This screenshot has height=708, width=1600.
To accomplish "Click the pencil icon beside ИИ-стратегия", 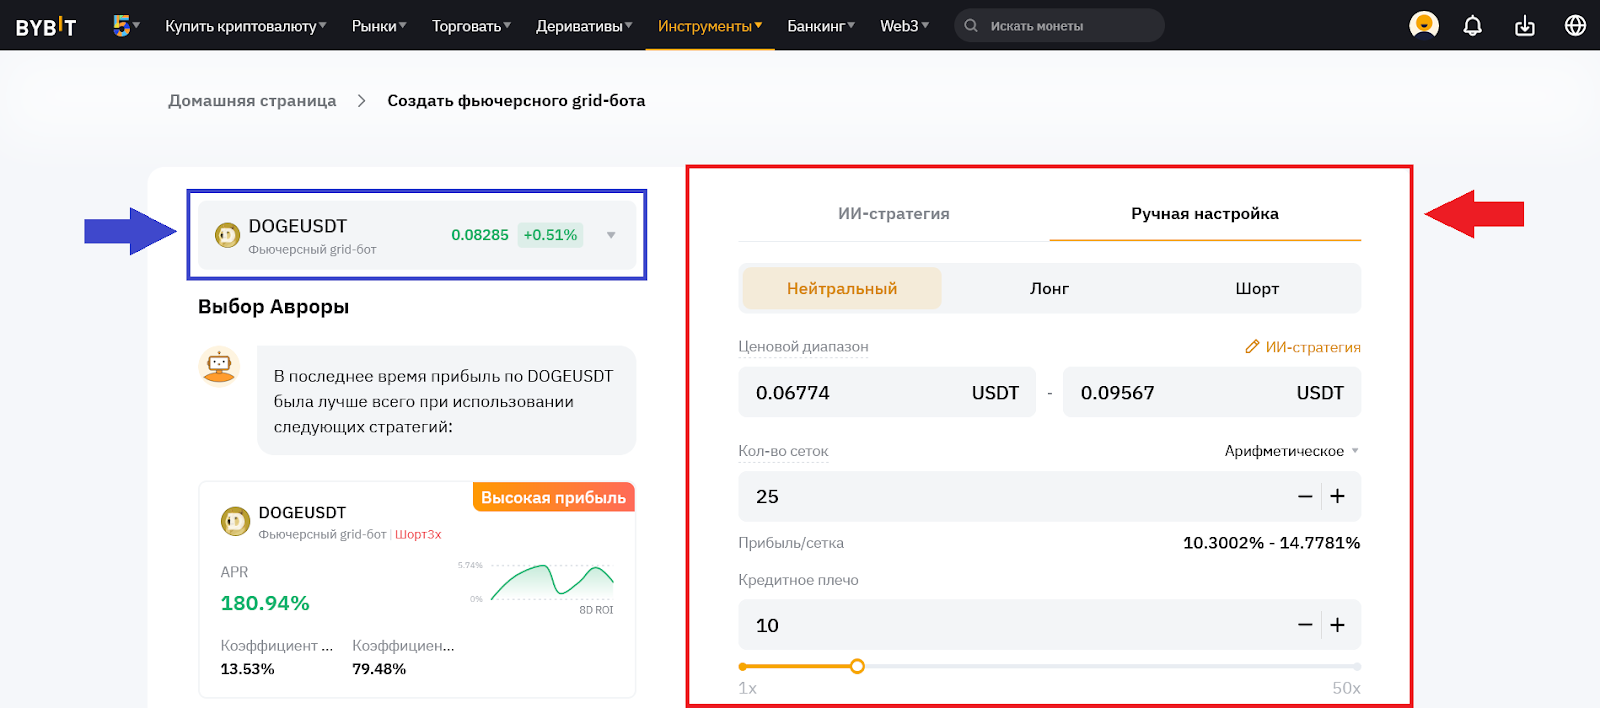I will click(x=1252, y=346).
